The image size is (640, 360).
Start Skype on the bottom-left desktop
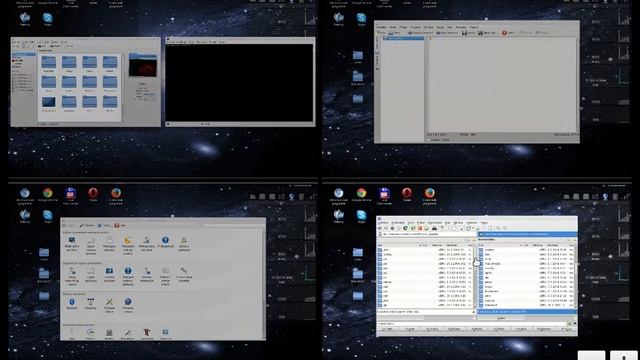(47, 215)
